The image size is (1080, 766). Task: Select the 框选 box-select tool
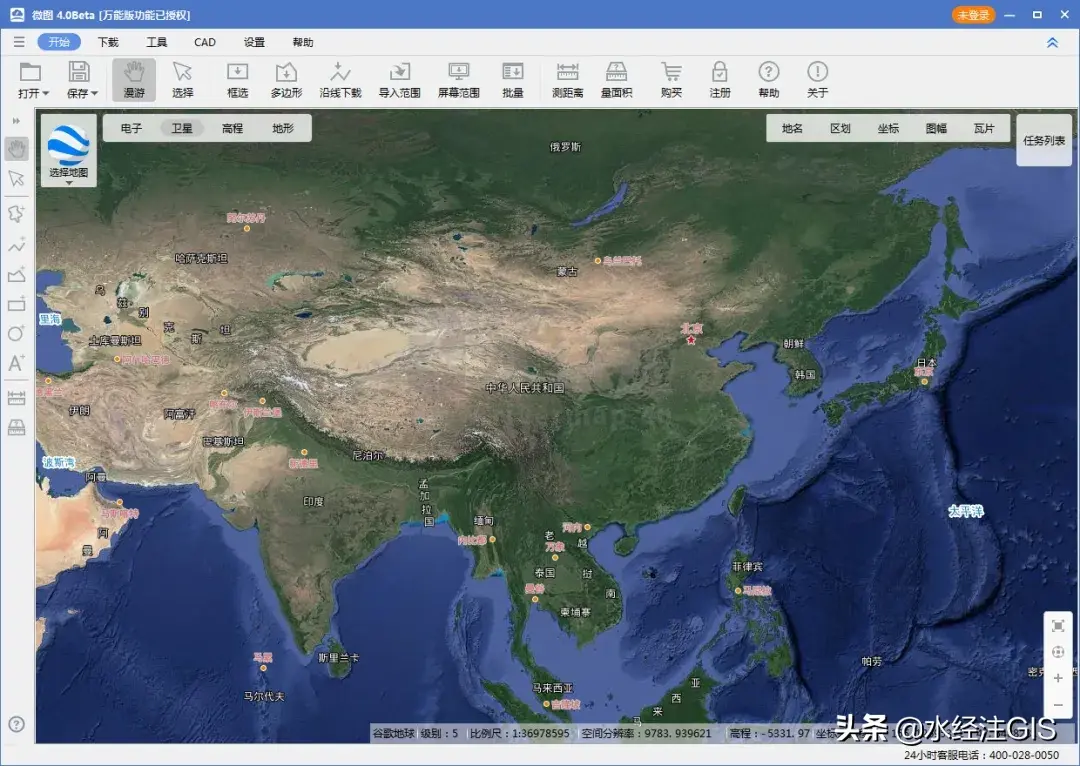237,79
